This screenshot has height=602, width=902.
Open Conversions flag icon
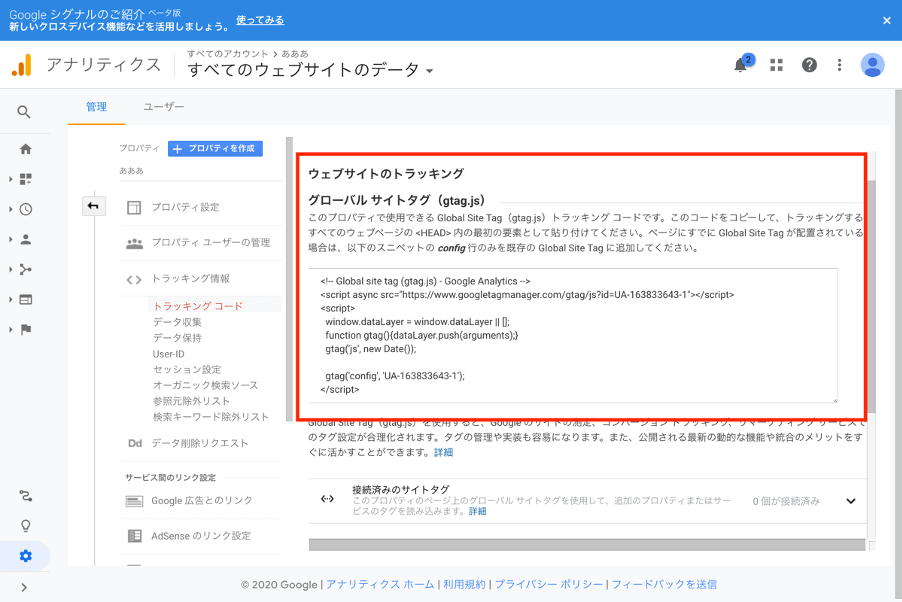[25, 329]
